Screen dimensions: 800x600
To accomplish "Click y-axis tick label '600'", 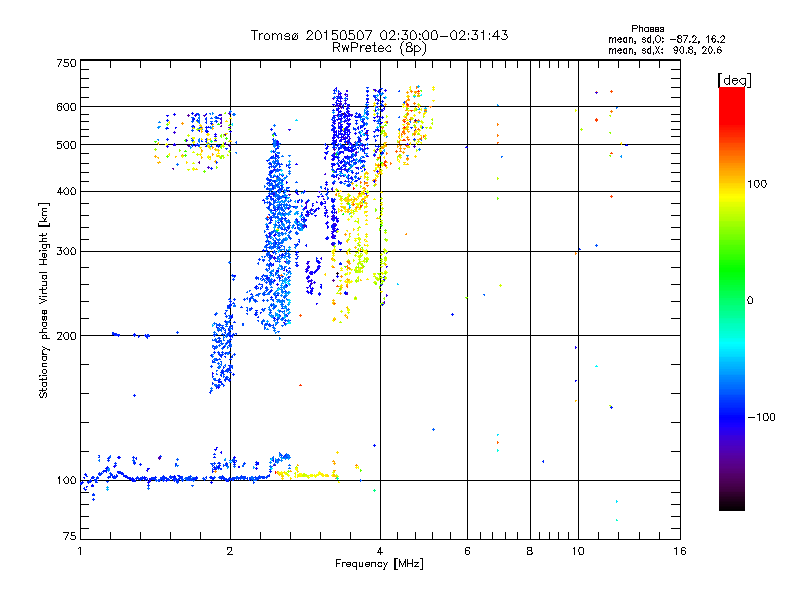I will coord(66,107).
